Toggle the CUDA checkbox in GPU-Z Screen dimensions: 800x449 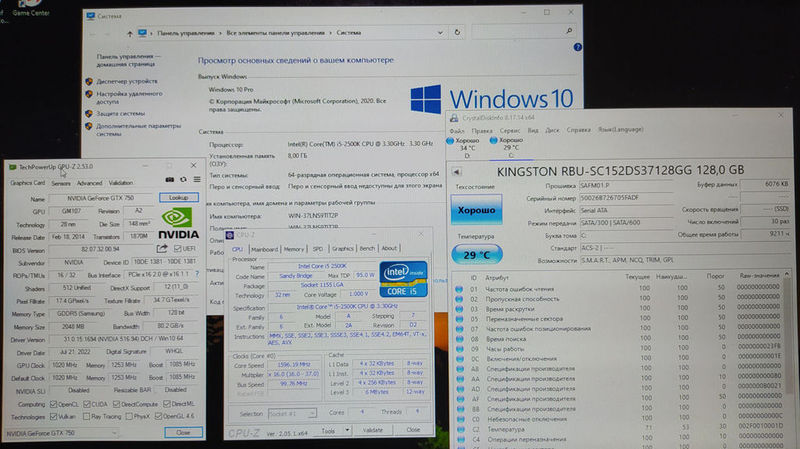coord(87,404)
